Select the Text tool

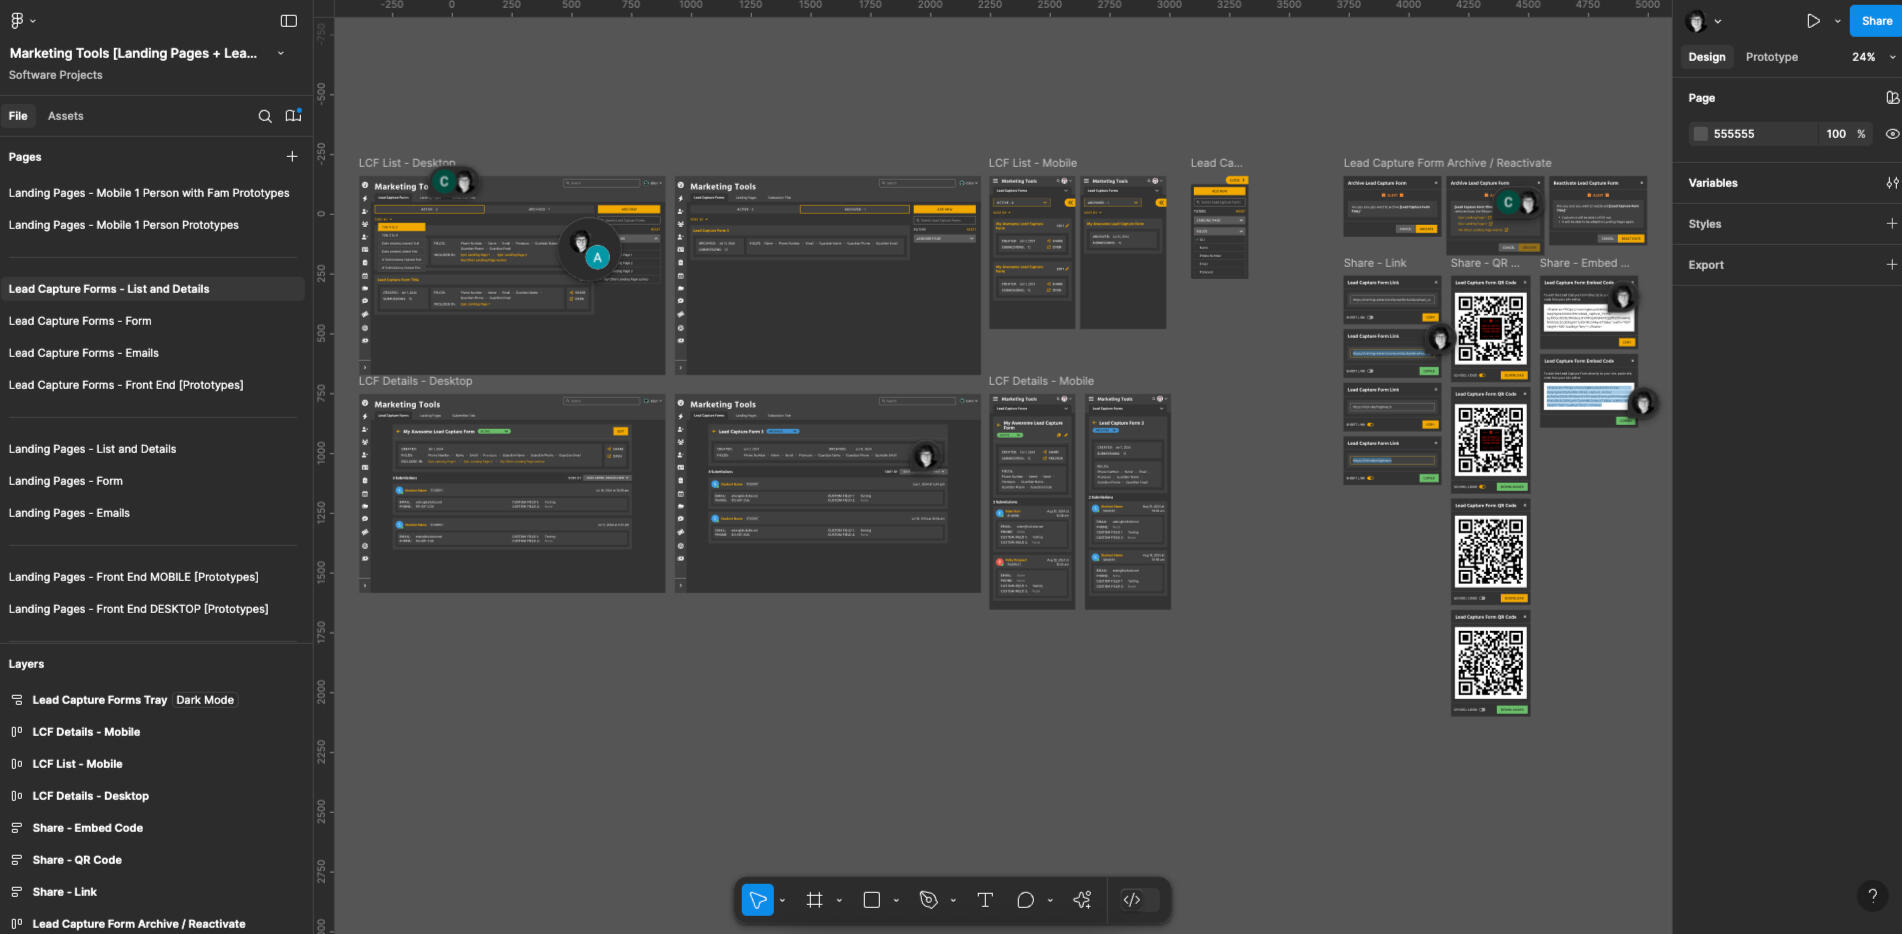985,900
